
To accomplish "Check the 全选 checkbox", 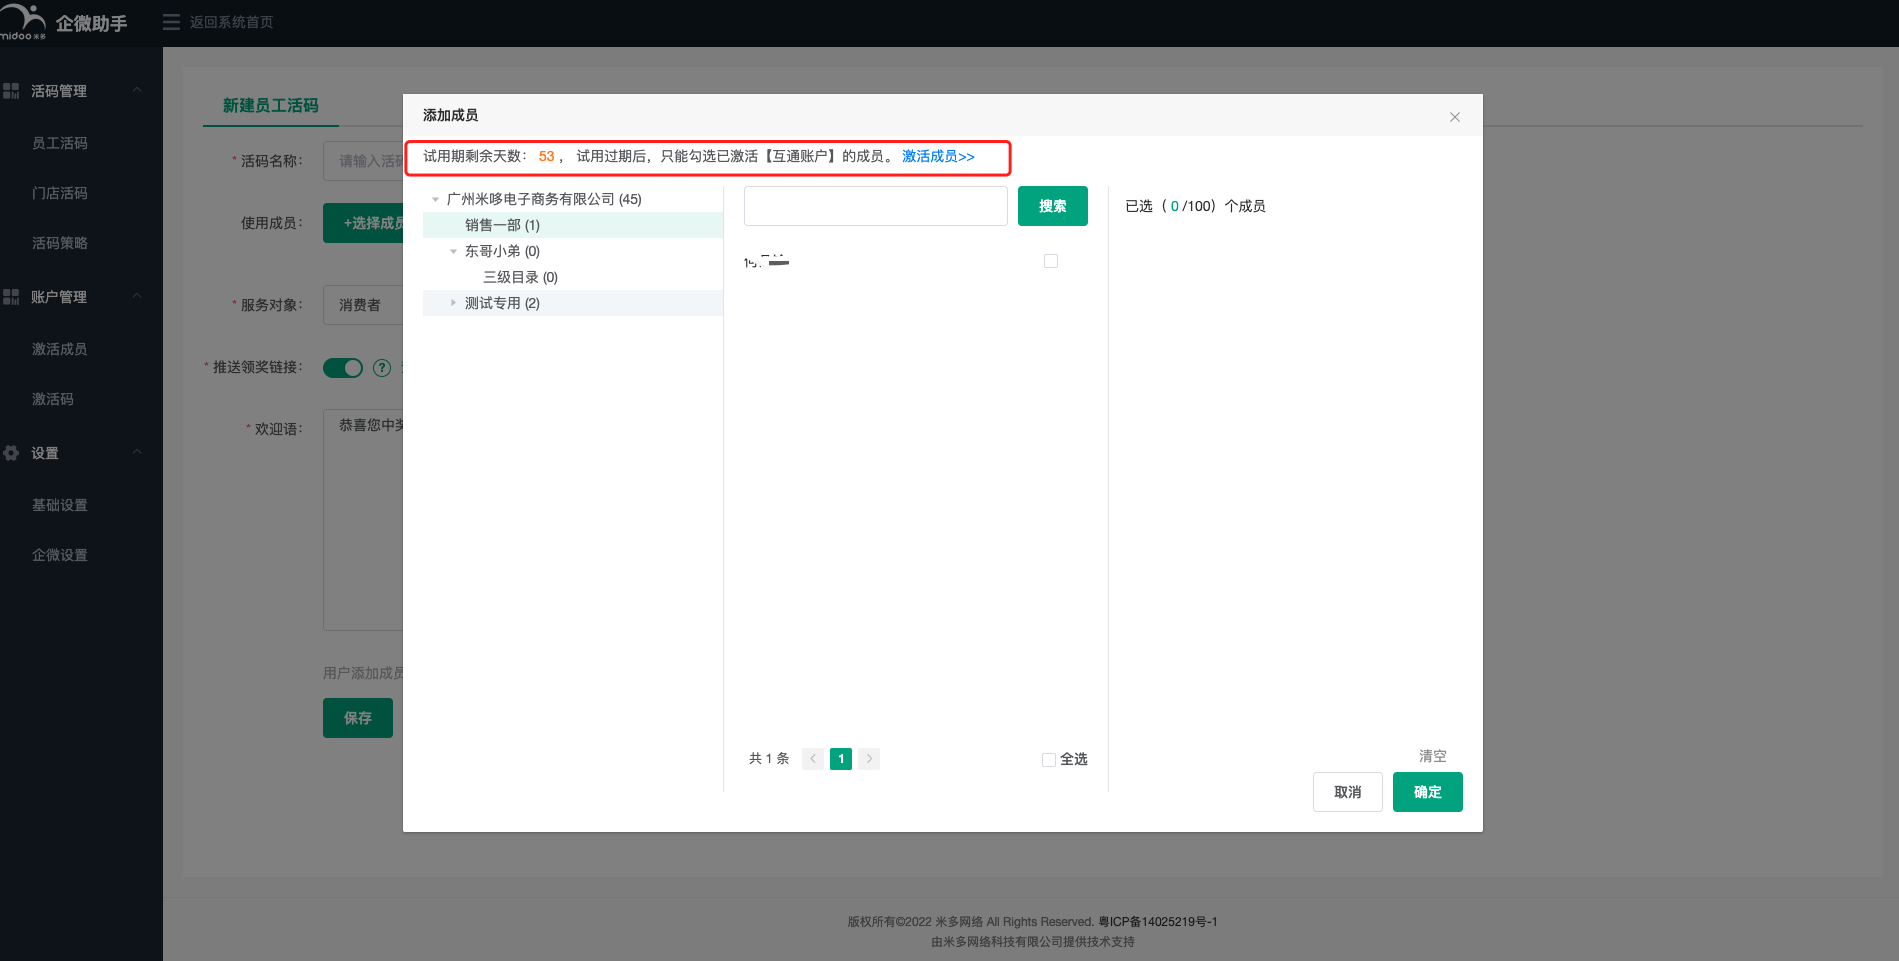I will [1049, 760].
